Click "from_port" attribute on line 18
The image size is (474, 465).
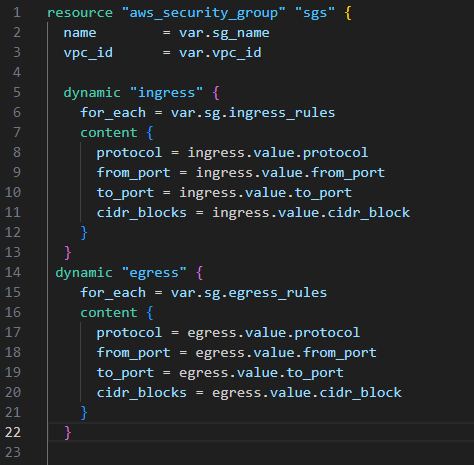(x=134, y=353)
